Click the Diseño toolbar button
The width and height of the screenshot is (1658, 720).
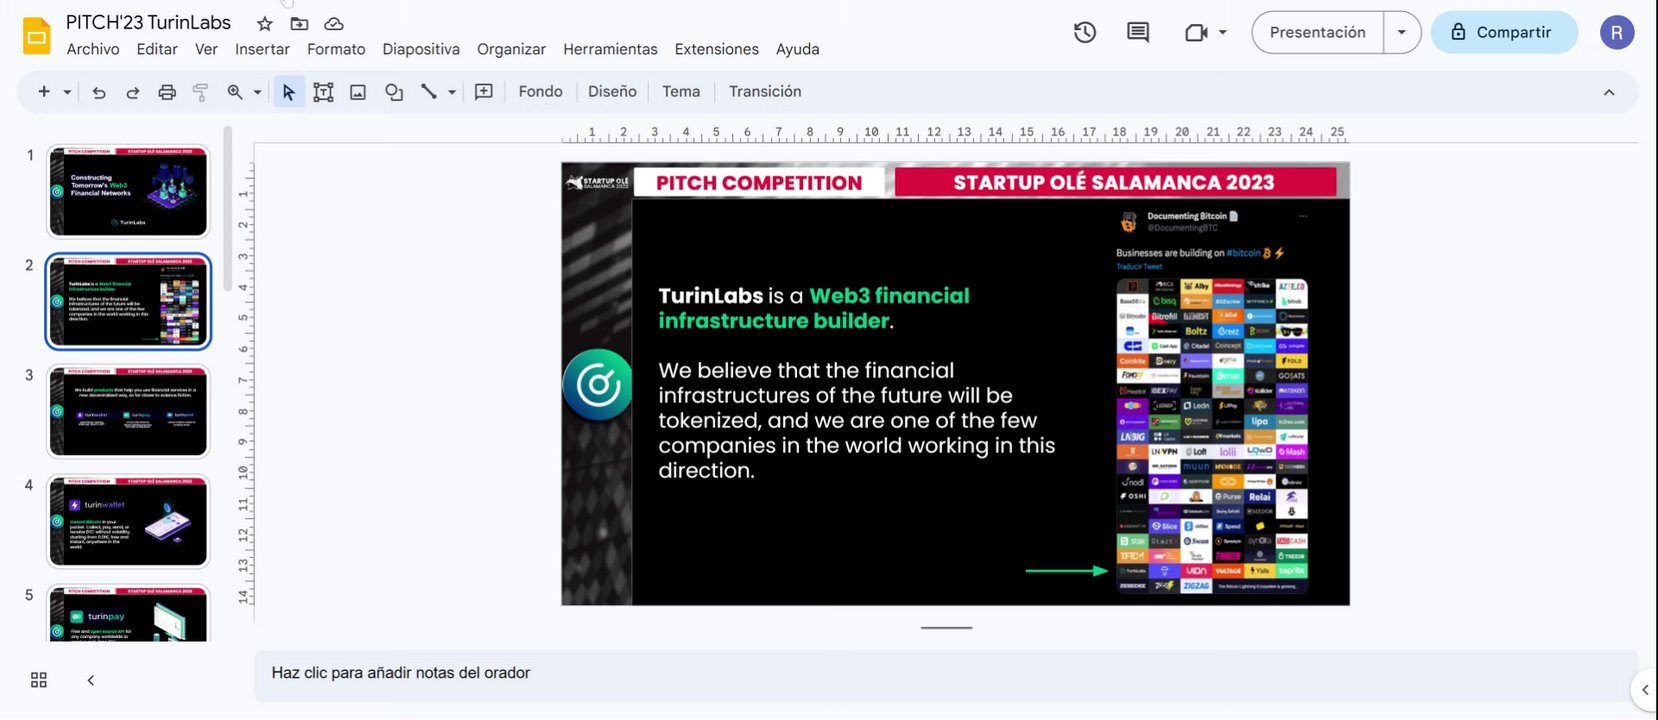click(x=612, y=91)
